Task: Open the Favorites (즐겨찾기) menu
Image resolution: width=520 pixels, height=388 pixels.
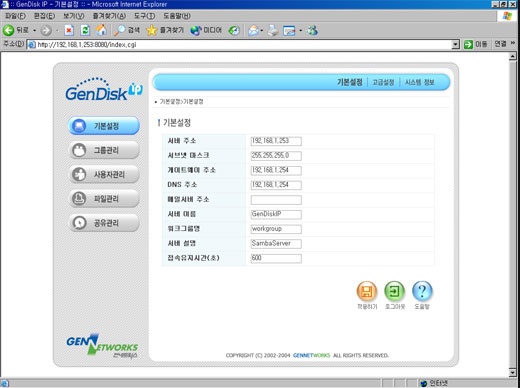Action: point(109,16)
